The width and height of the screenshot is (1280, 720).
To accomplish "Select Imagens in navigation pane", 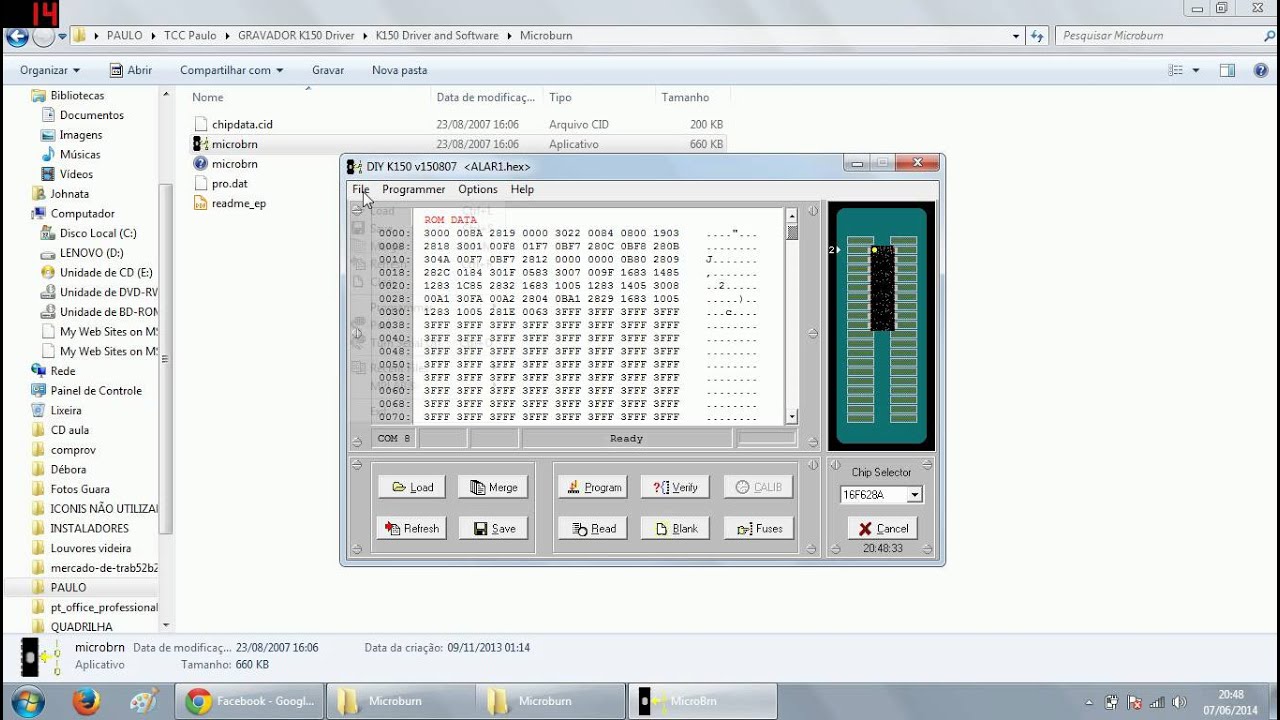I will [x=81, y=134].
